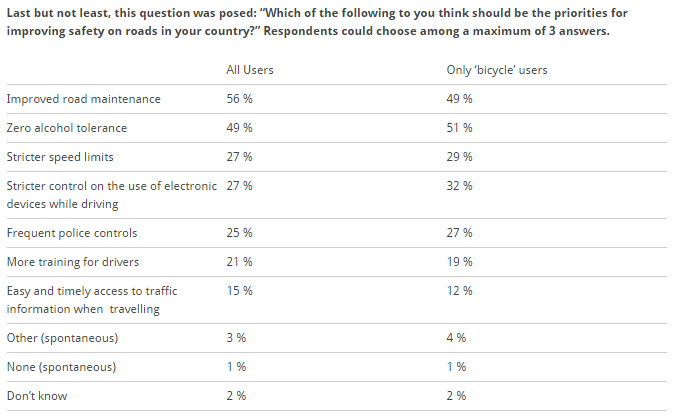This screenshot has width=677, height=420.
Task: Click the 29 % value for speed limits
Action: pos(459,157)
